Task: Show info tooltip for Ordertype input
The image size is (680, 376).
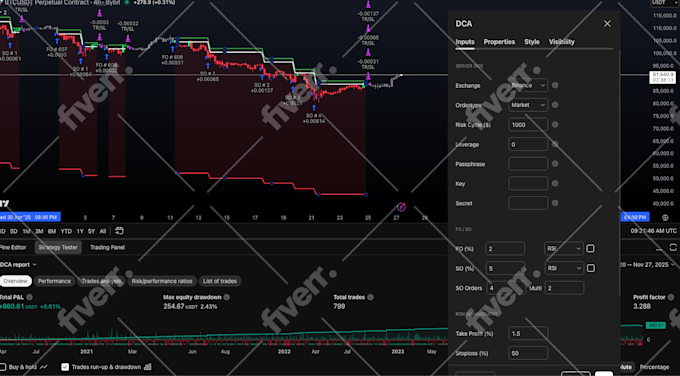Action: click(x=555, y=105)
